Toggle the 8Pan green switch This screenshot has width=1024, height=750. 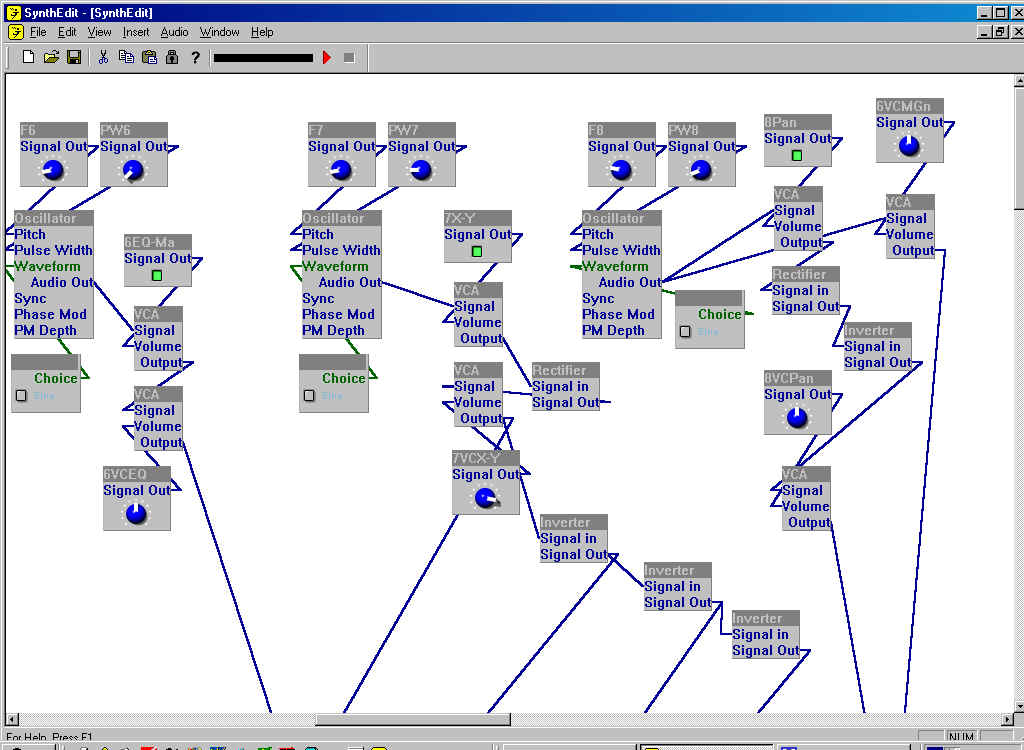(x=797, y=155)
